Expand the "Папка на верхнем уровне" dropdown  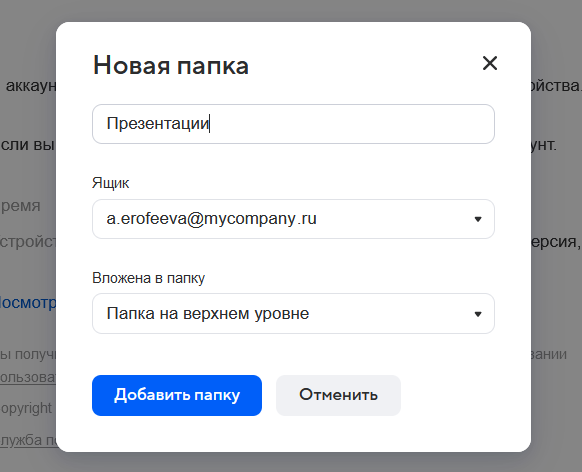point(293,314)
